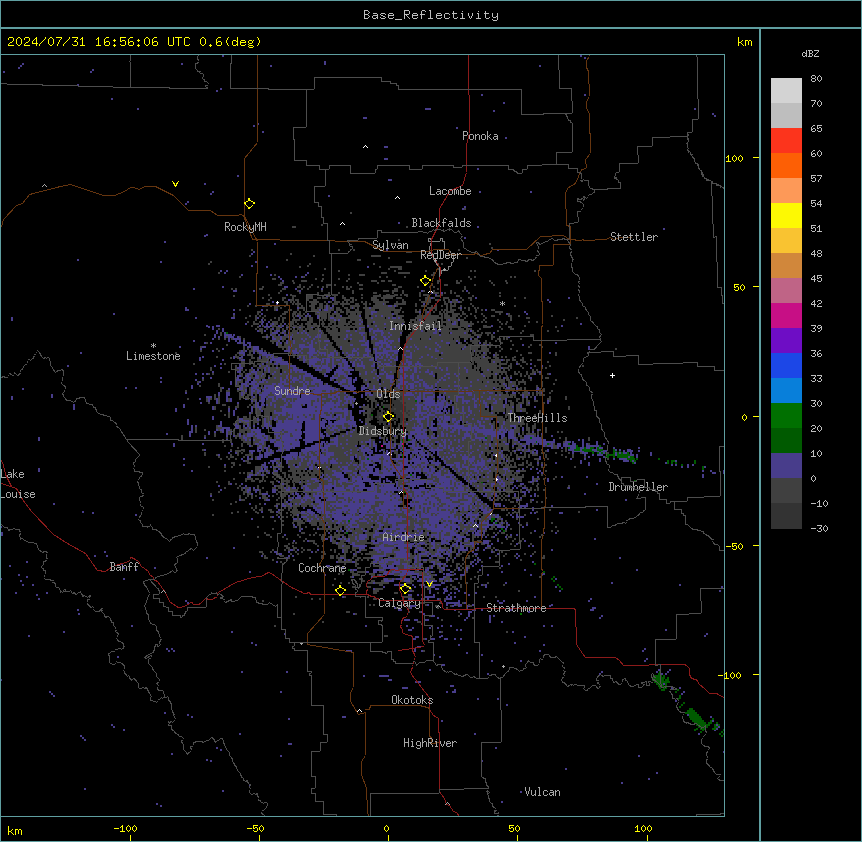The image size is (862, 842).
Task: Click the Sylvan town label
Action: point(390,245)
